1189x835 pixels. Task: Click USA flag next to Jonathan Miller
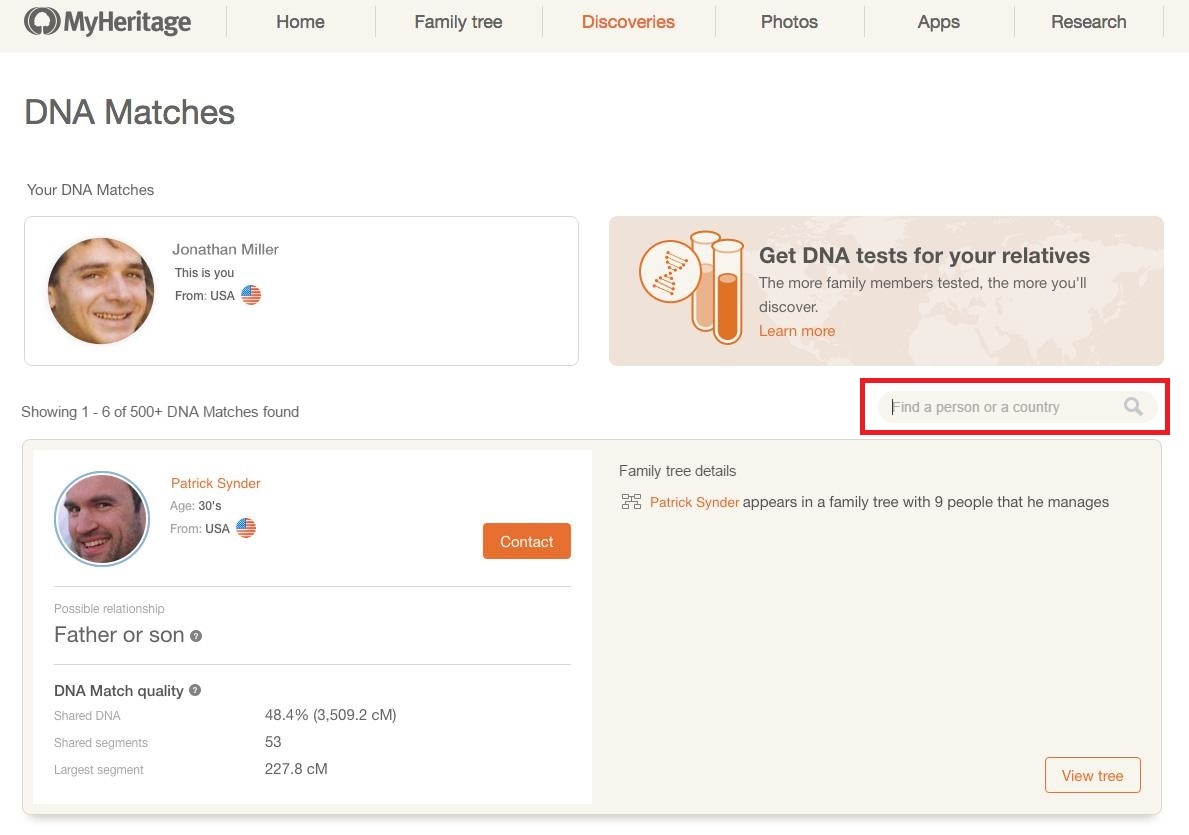[251, 296]
